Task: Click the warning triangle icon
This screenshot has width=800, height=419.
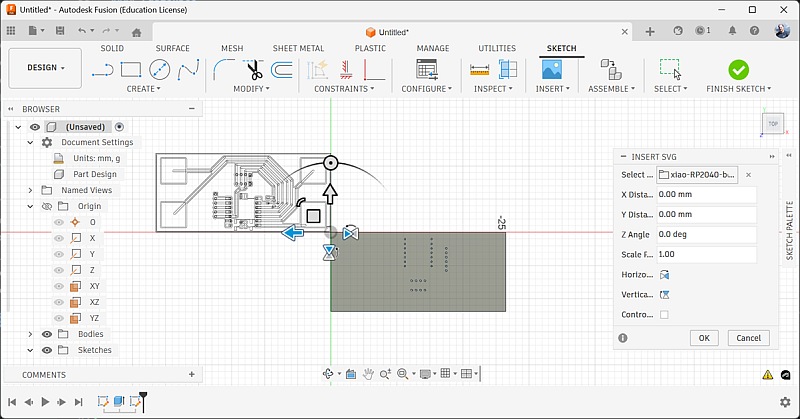Action: click(x=767, y=375)
